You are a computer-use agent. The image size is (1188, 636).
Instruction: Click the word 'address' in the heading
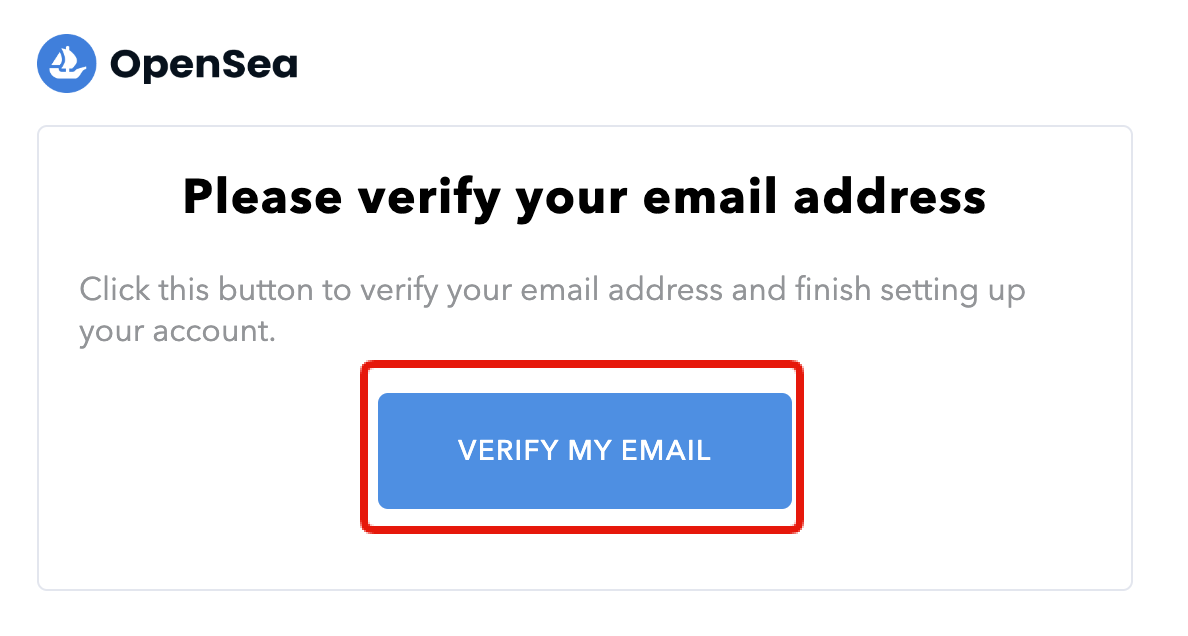tap(889, 197)
